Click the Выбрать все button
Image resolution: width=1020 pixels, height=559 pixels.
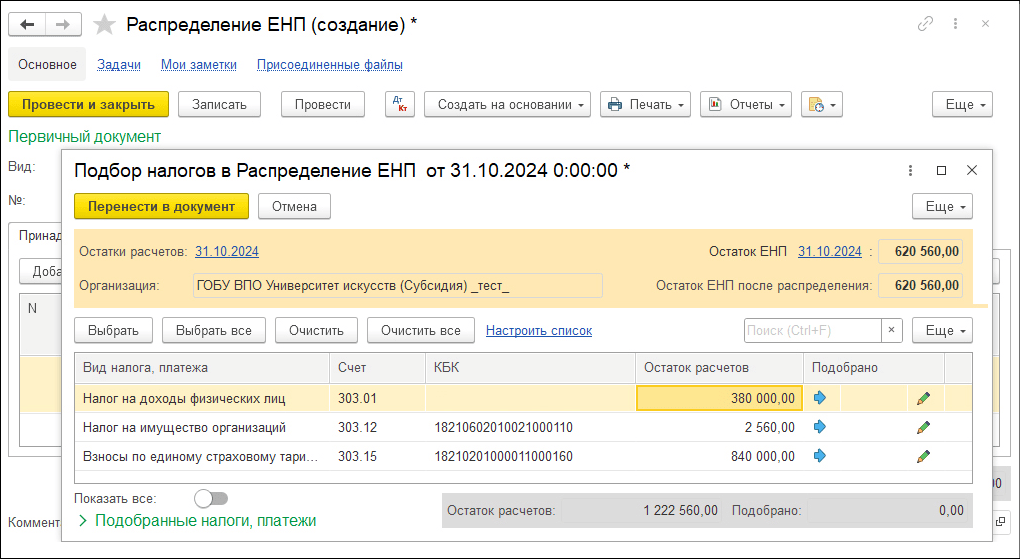(x=213, y=330)
